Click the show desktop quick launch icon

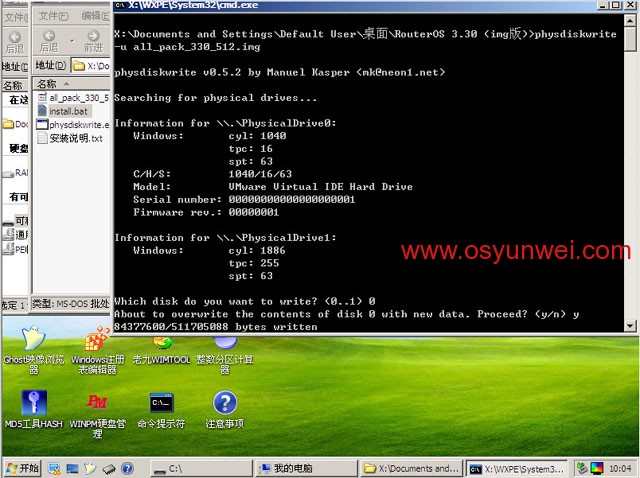point(72,469)
